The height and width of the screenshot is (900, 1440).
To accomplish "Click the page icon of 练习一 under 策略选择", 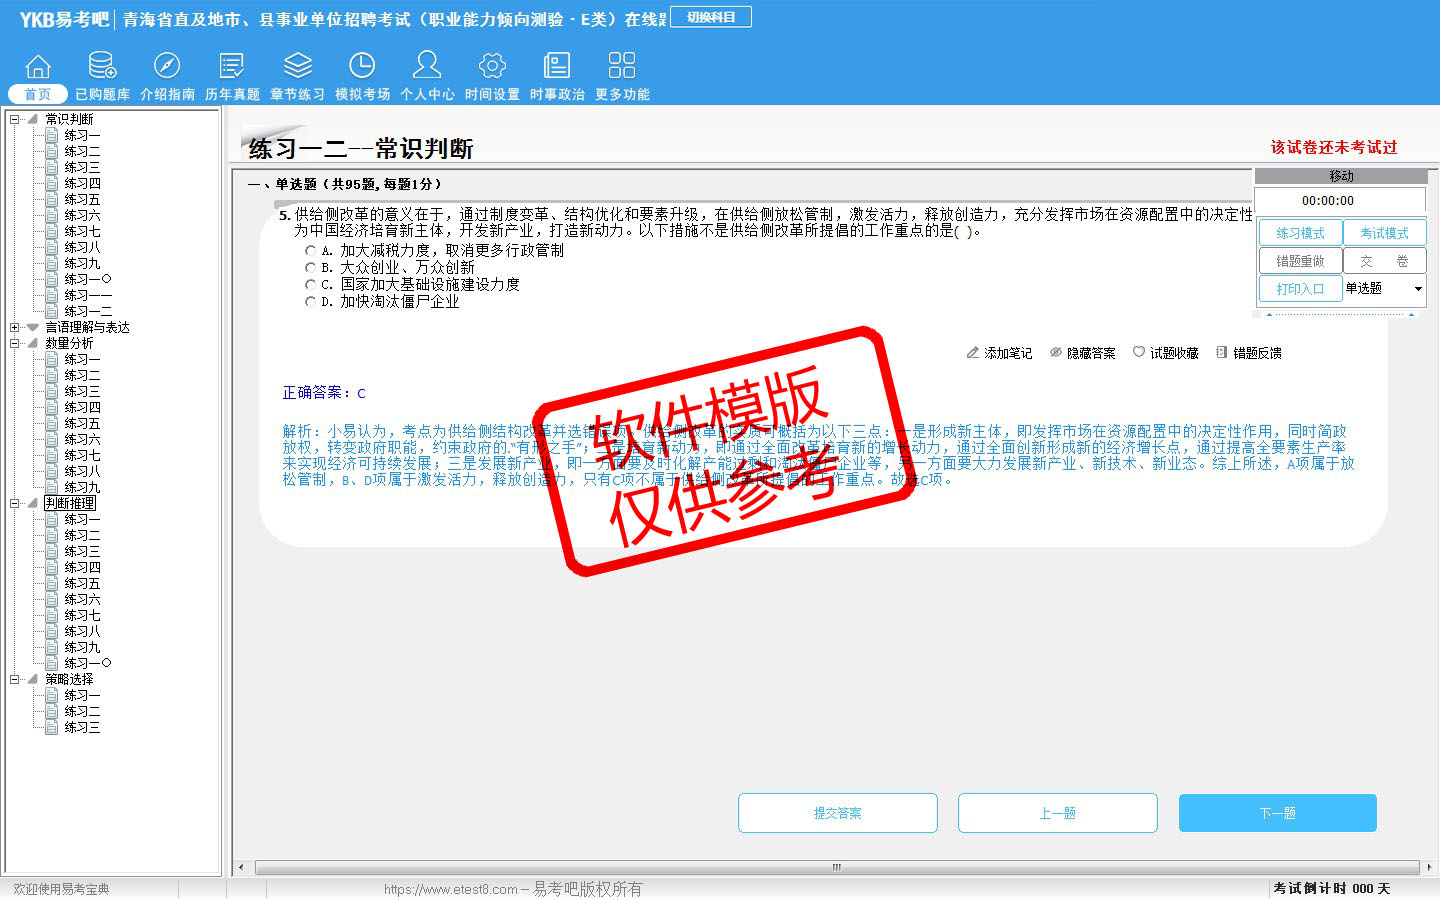I will pos(52,695).
